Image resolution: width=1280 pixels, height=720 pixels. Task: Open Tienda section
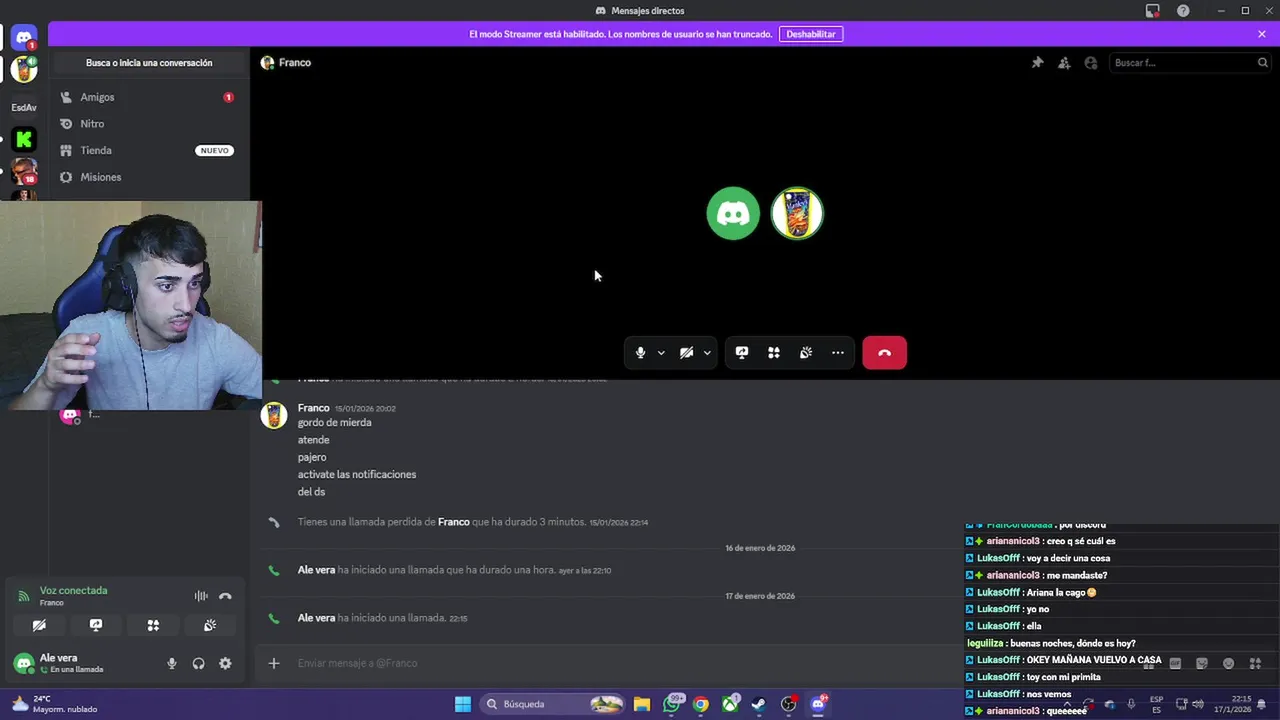147,150
